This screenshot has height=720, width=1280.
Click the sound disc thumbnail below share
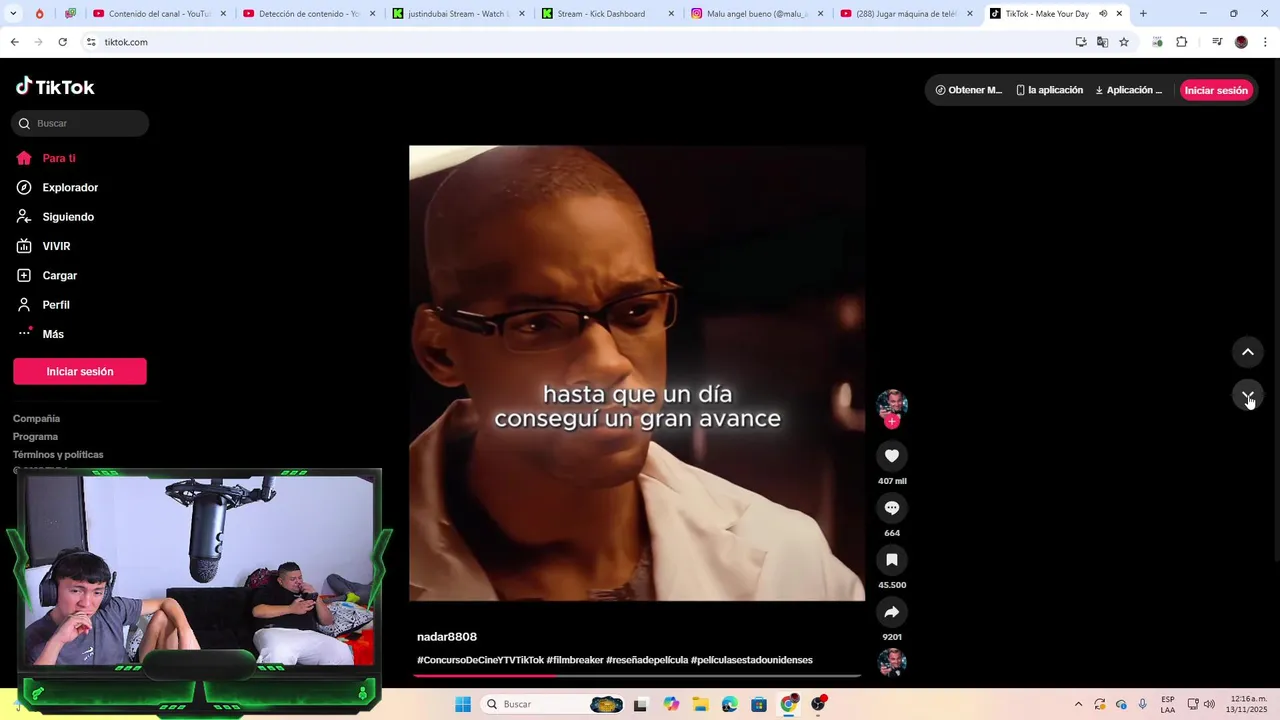(x=892, y=662)
